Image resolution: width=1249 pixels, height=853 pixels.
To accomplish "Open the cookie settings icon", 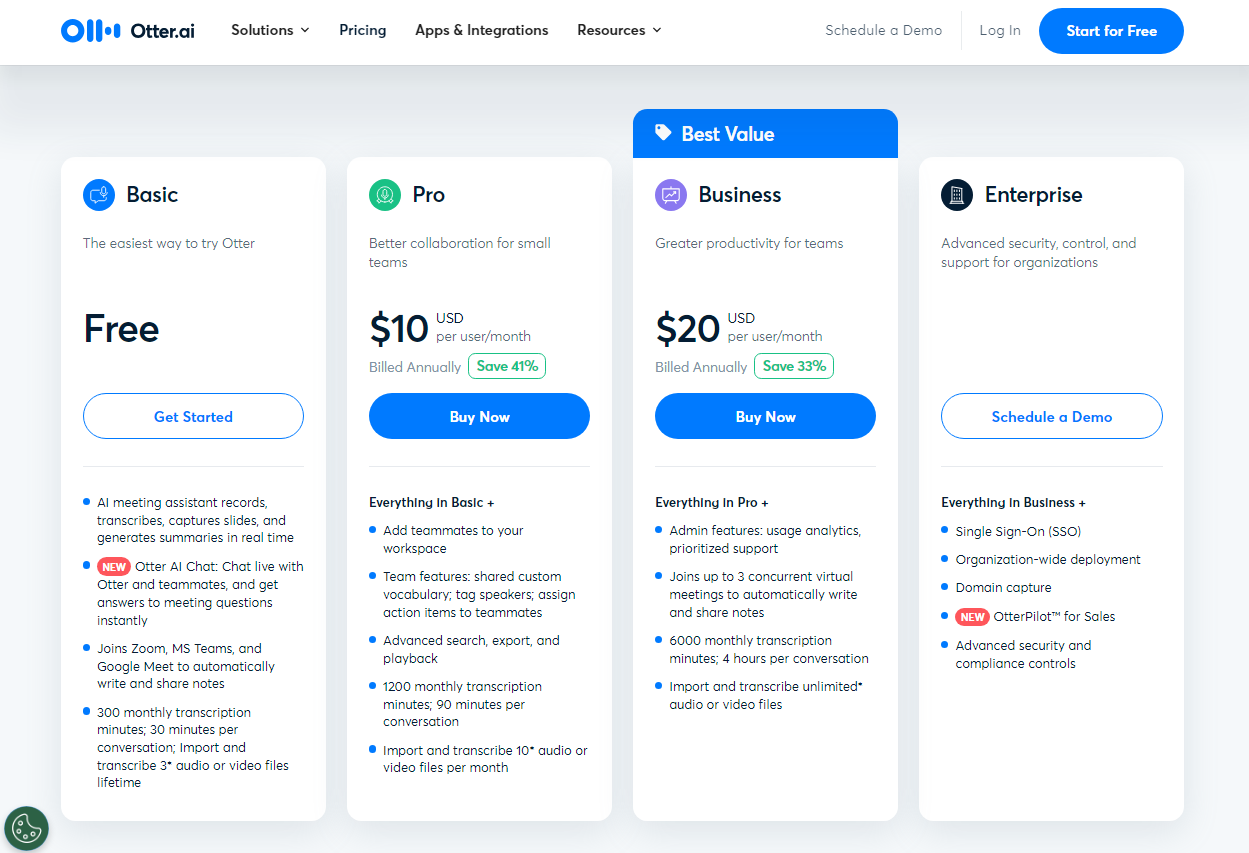I will coord(26,828).
